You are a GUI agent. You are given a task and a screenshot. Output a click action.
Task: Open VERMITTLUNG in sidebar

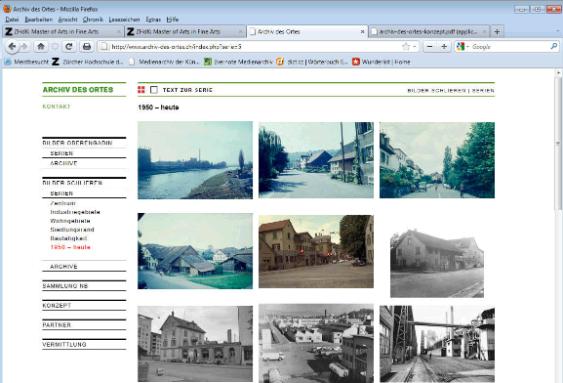point(64,344)
